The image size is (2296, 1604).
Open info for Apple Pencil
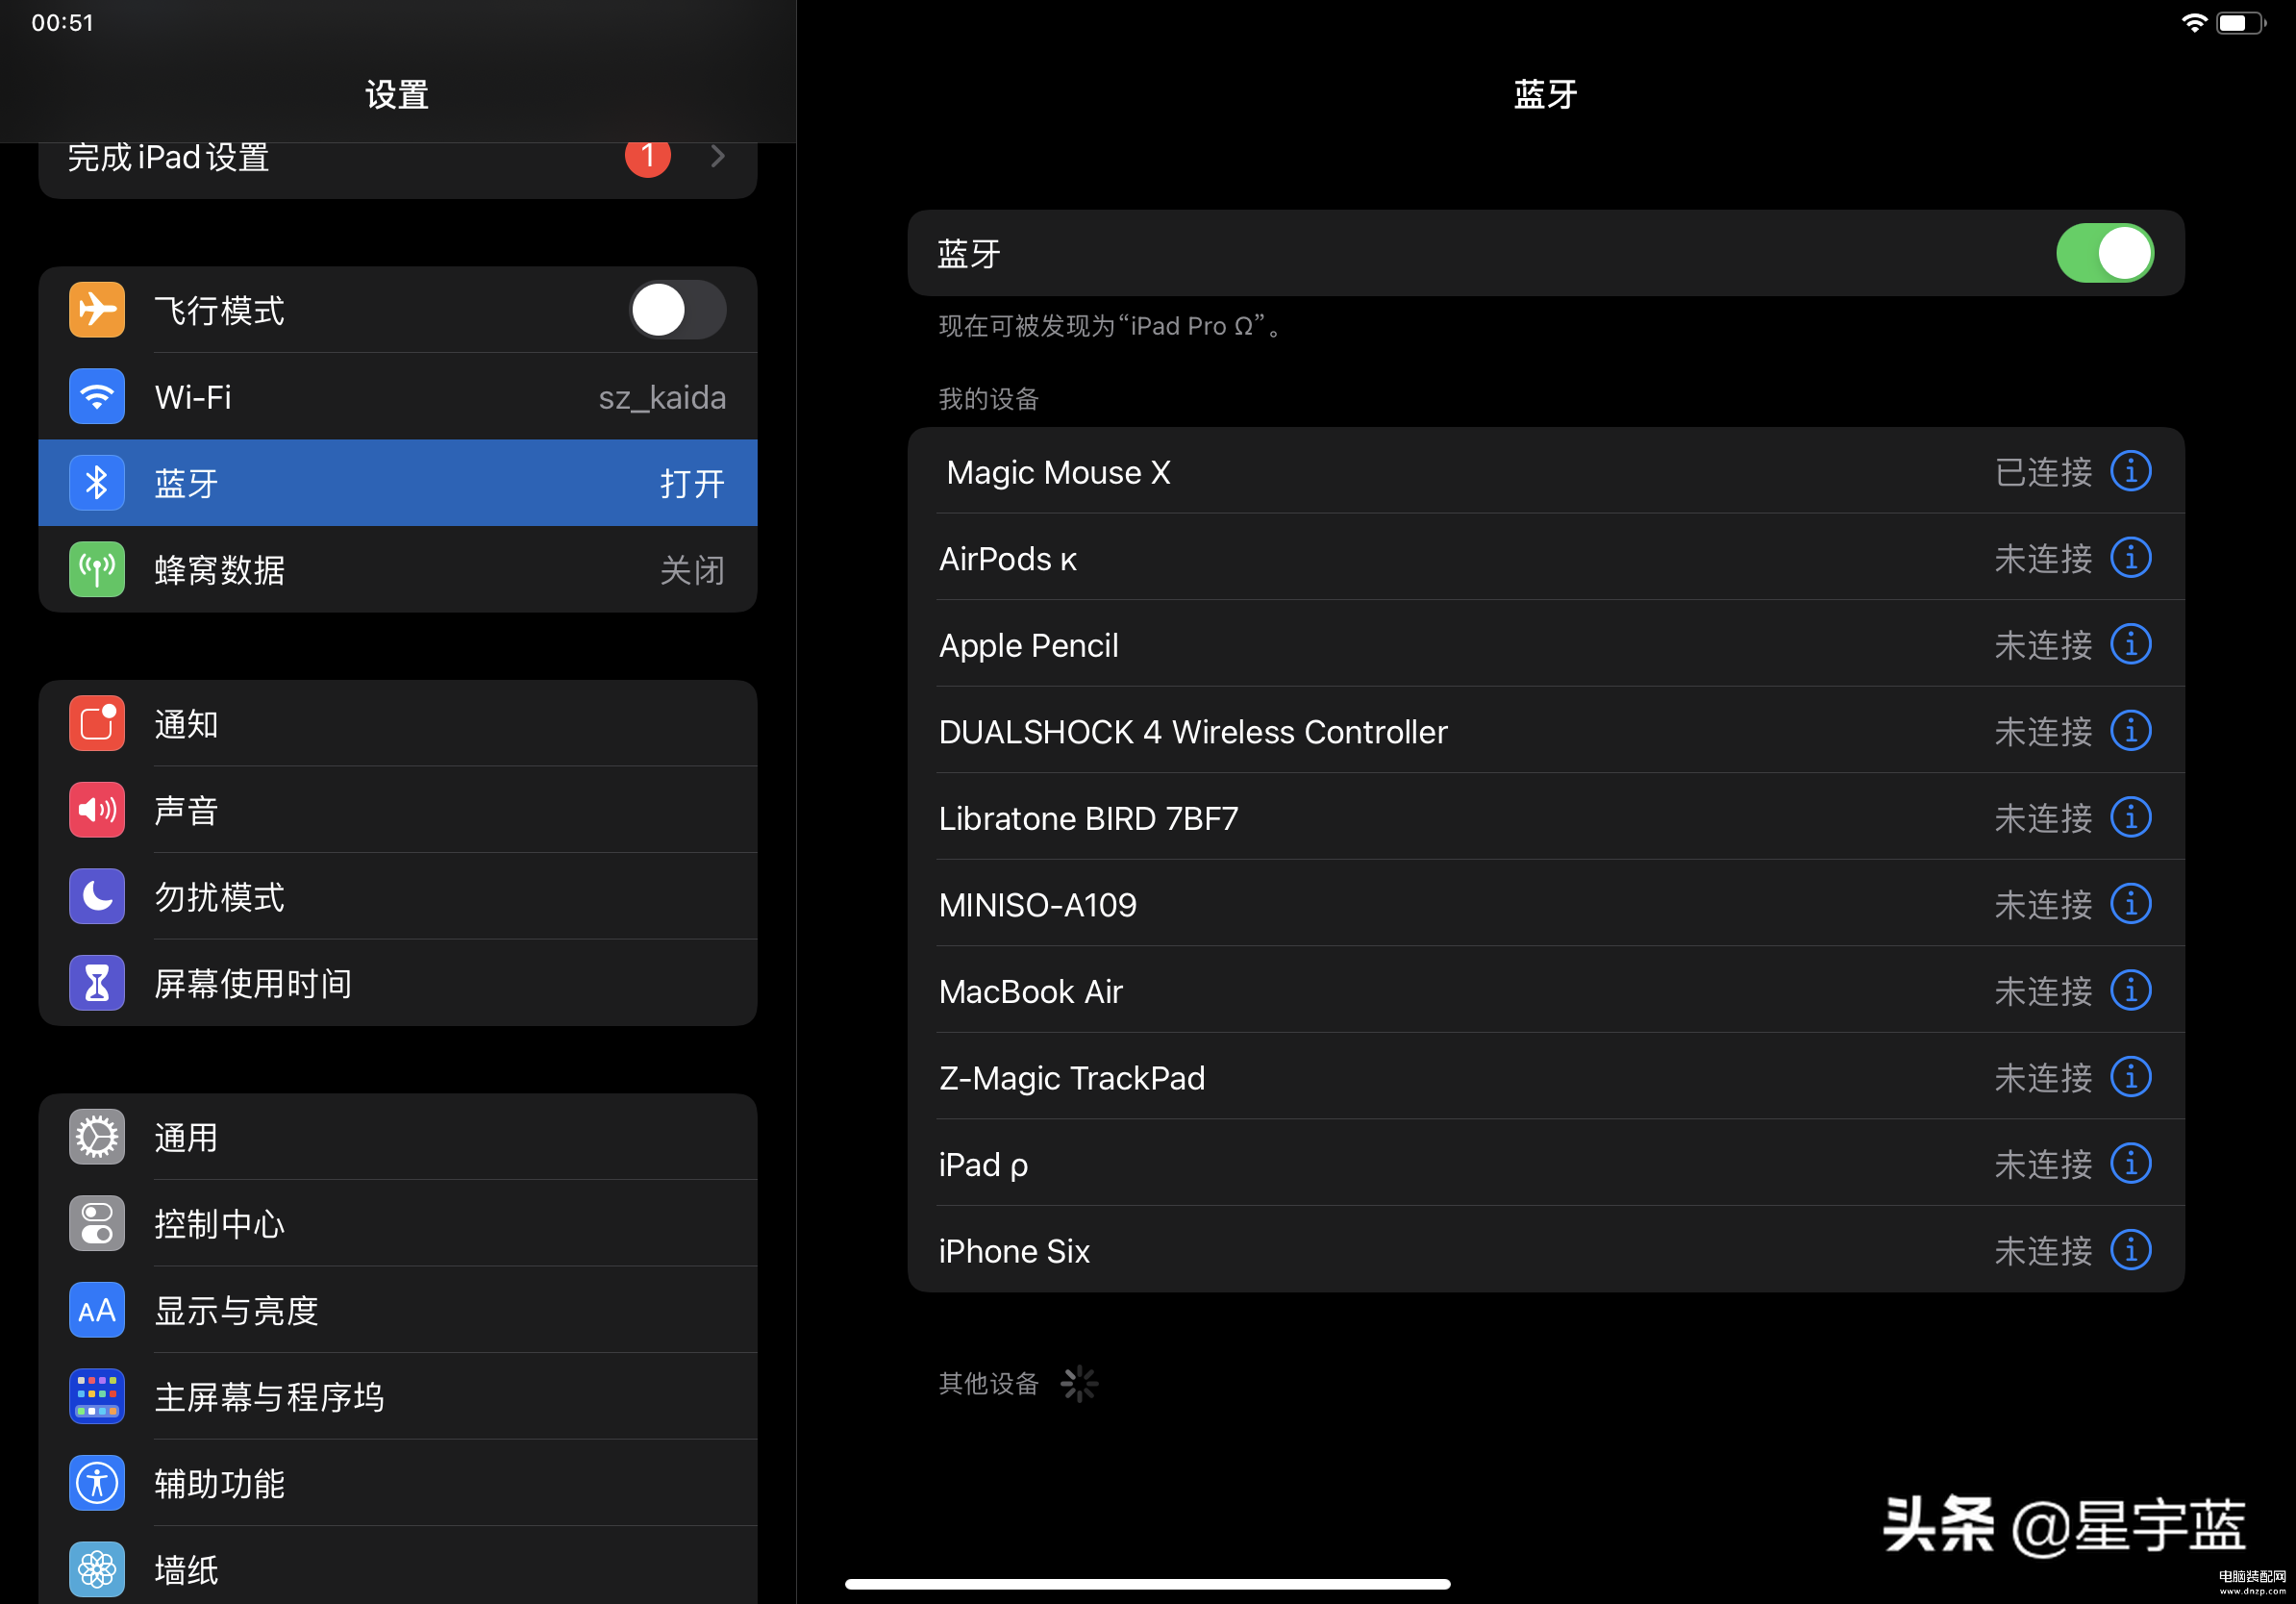2131,644
